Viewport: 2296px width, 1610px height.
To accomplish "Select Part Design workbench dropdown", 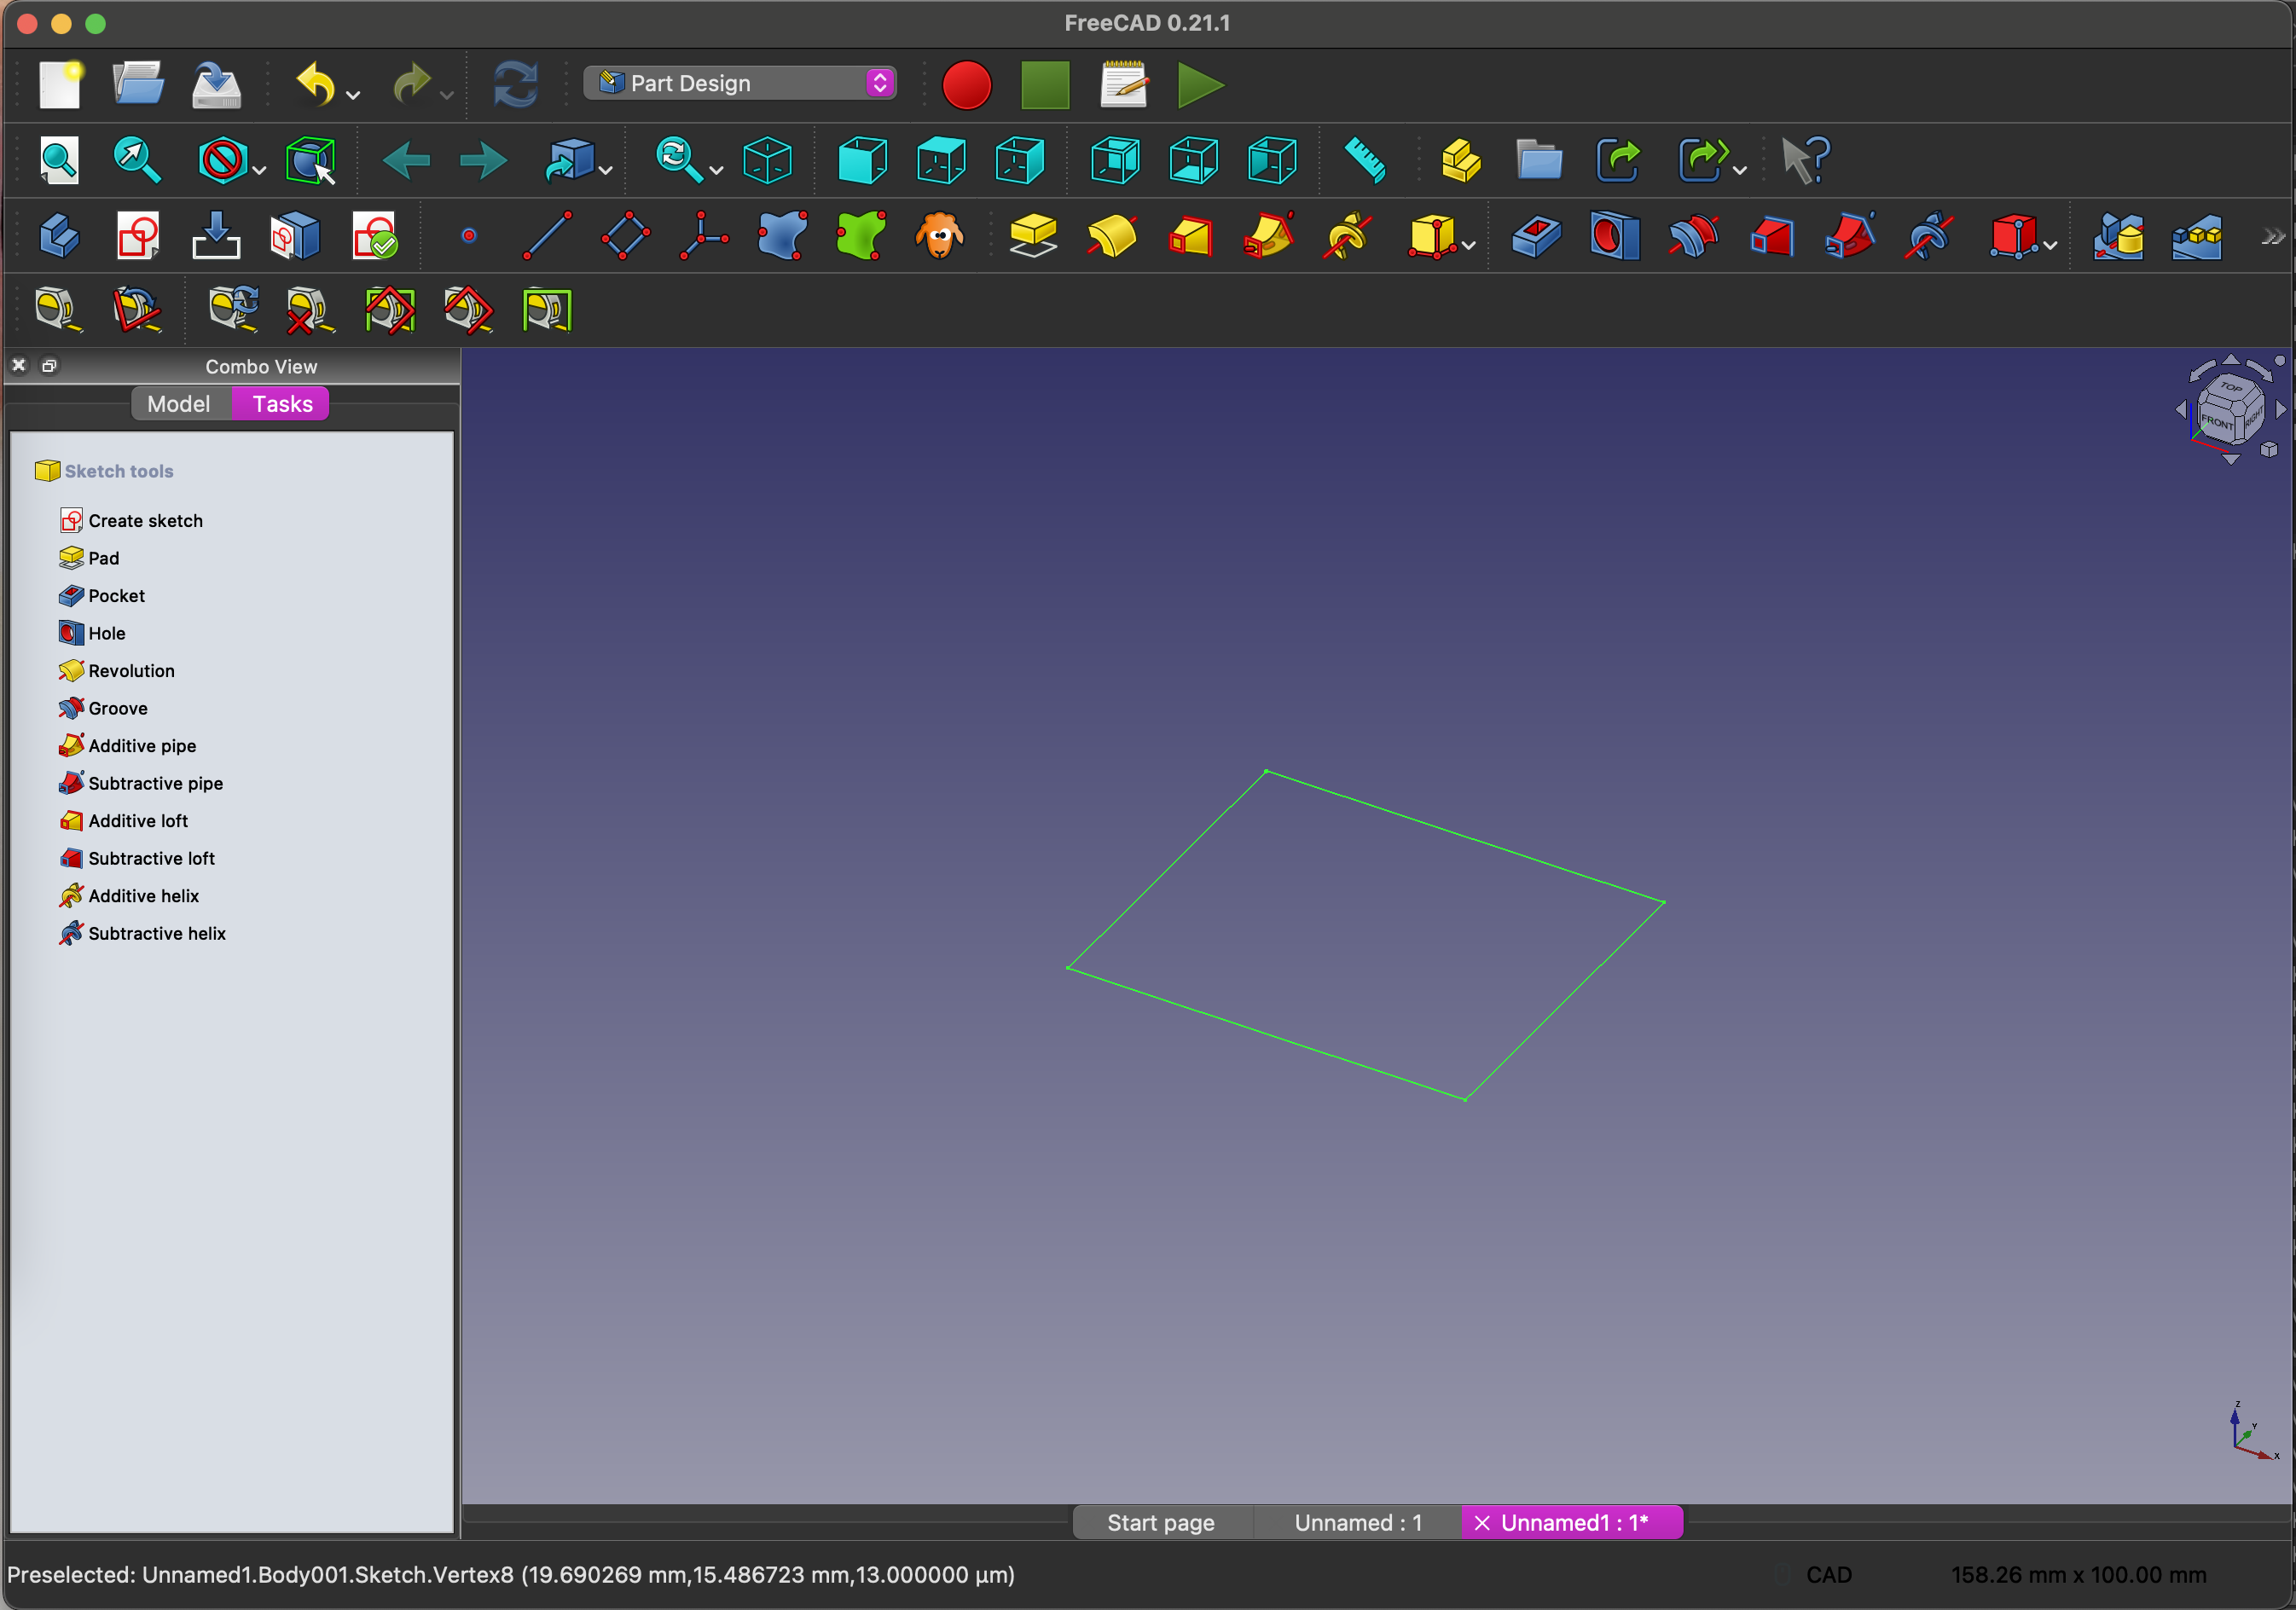I will coord(739,82).
